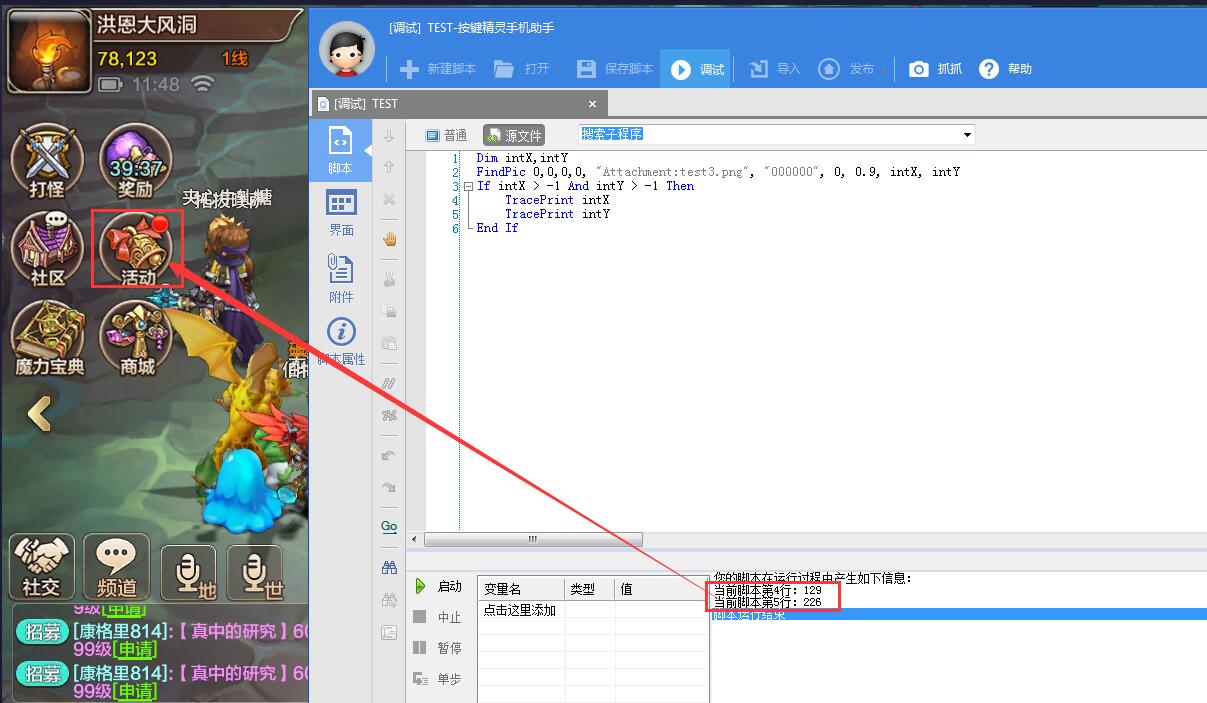The image size is (1207, 703).
Task: Click the hand icon in vertical toolbar
Action: click(x=389, y=239)
